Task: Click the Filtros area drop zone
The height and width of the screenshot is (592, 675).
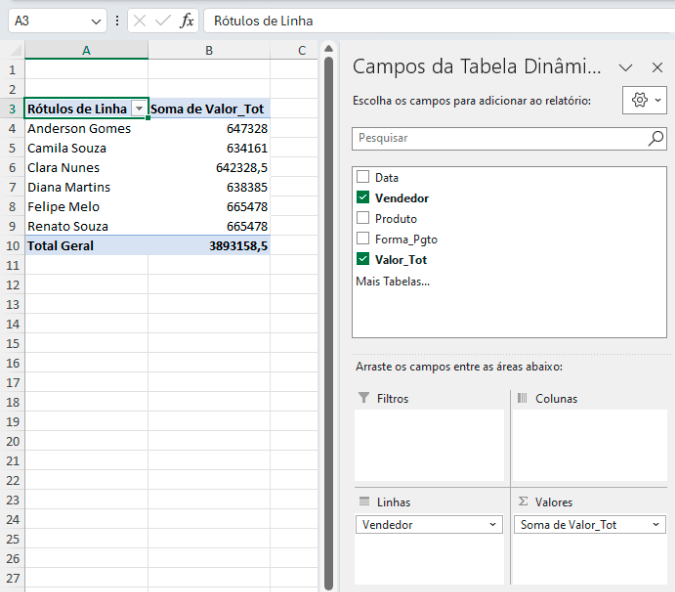Action: tap(429, 445)
